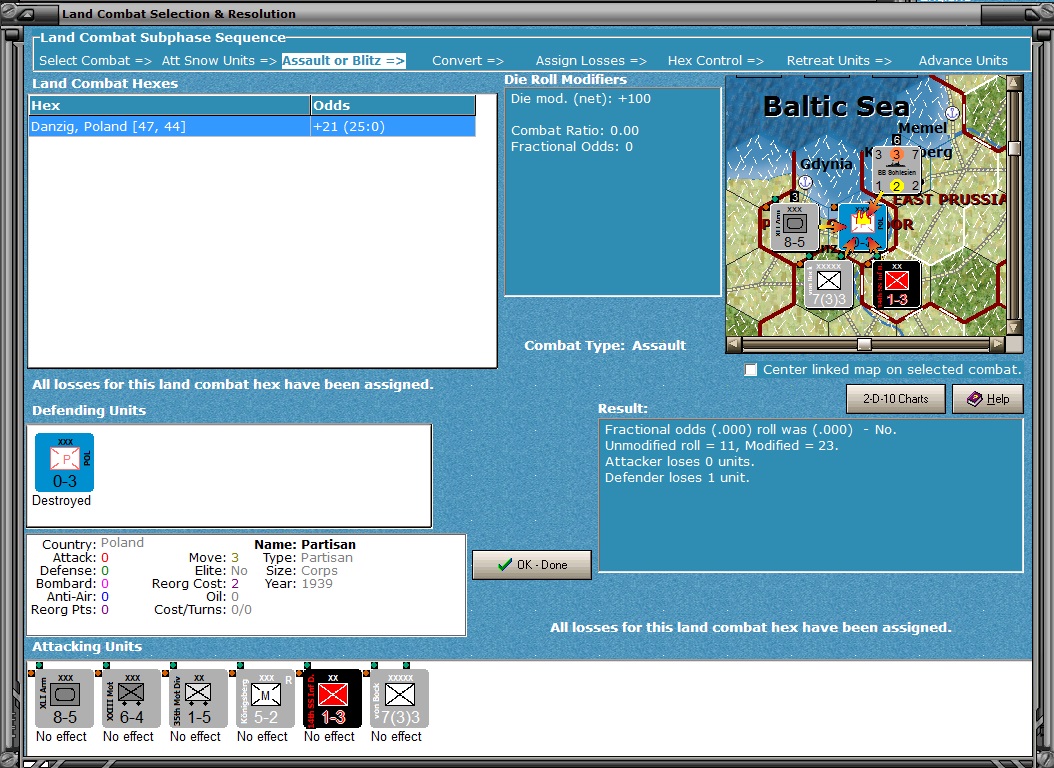
Task: Click the Assign Losses subphase label
Action: coord(591,60)
